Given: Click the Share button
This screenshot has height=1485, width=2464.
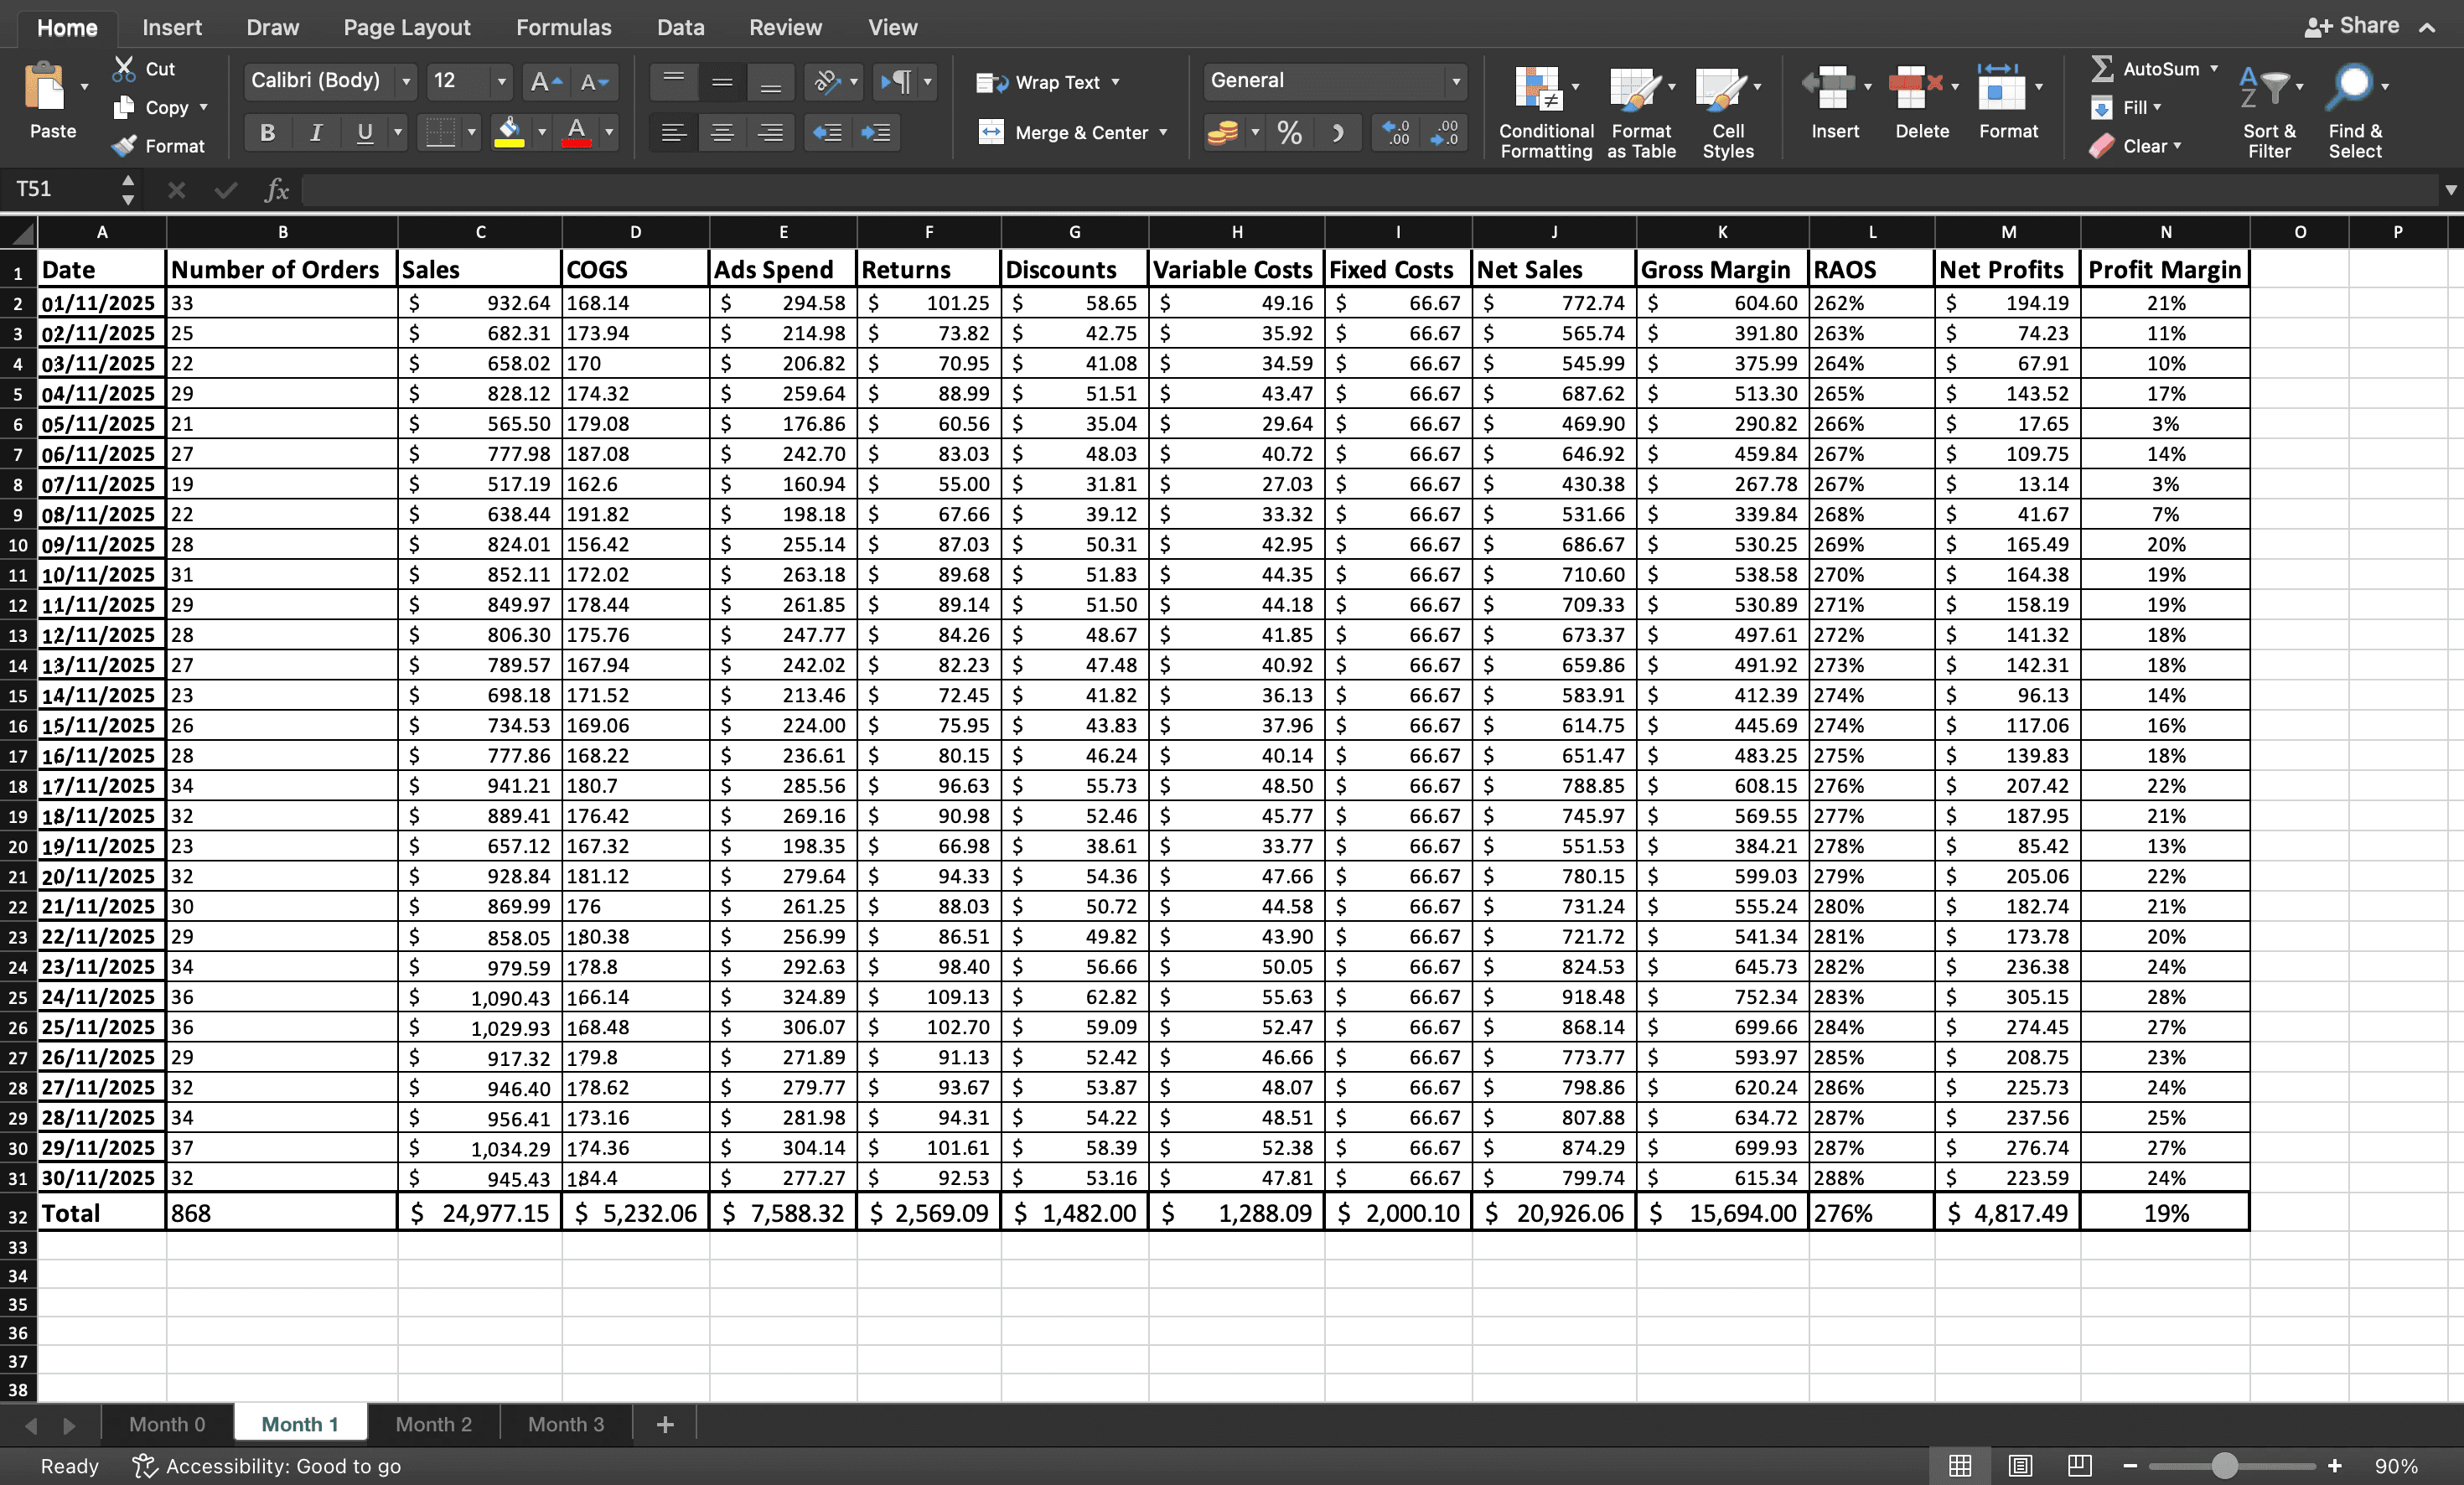Looking at the screenshot, I should 2352,26.
